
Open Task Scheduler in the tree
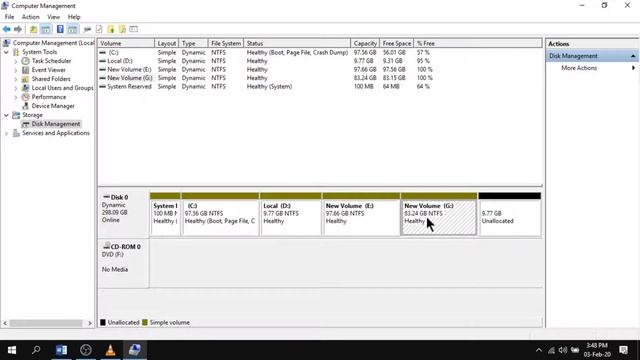coord(51,61)
